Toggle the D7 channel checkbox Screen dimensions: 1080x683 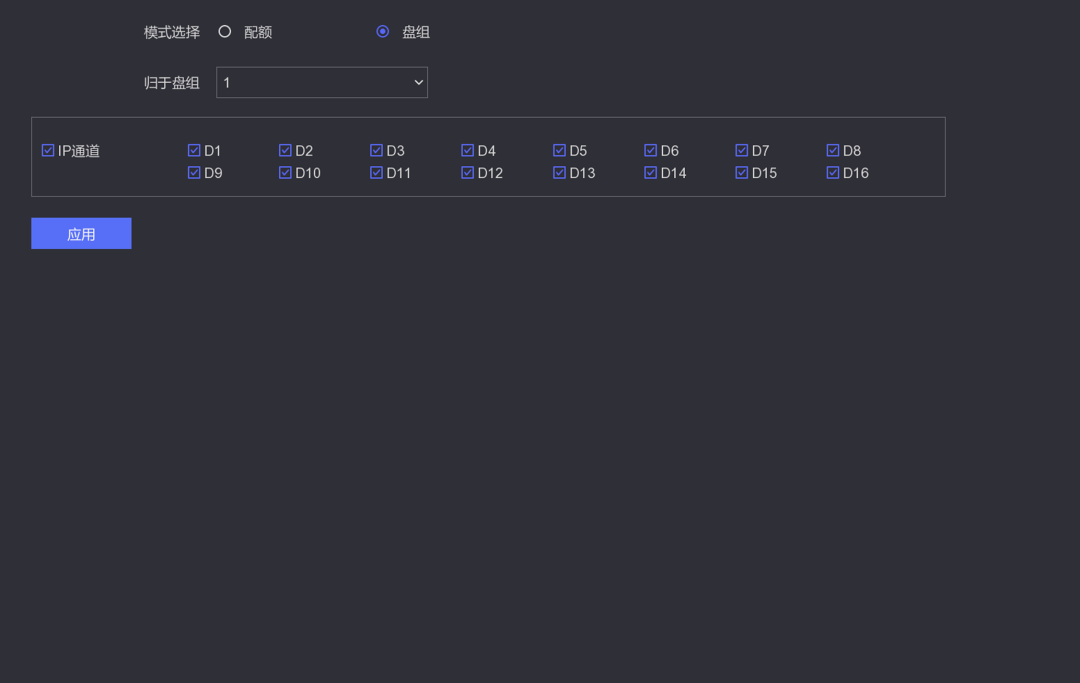(741, 151)
